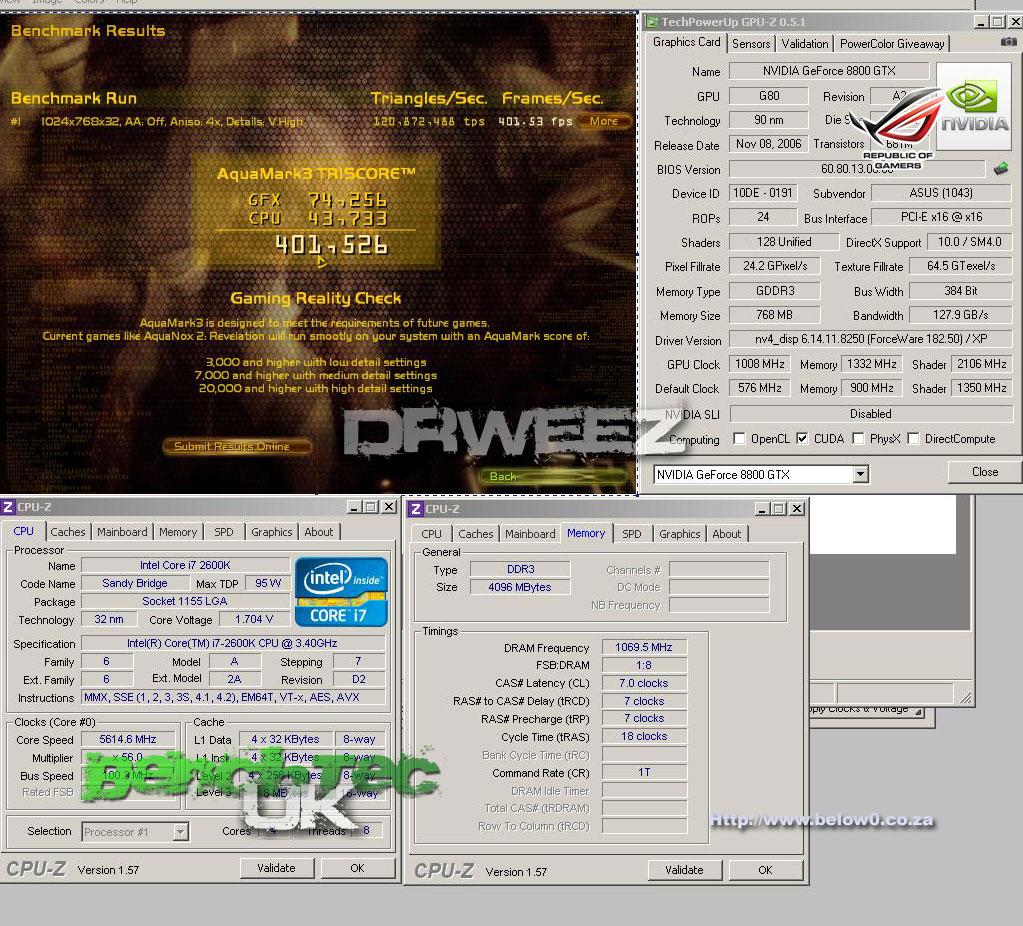1023x926 pixels.
Task: Toggle the PhysX checkbox
Action: 858,439
